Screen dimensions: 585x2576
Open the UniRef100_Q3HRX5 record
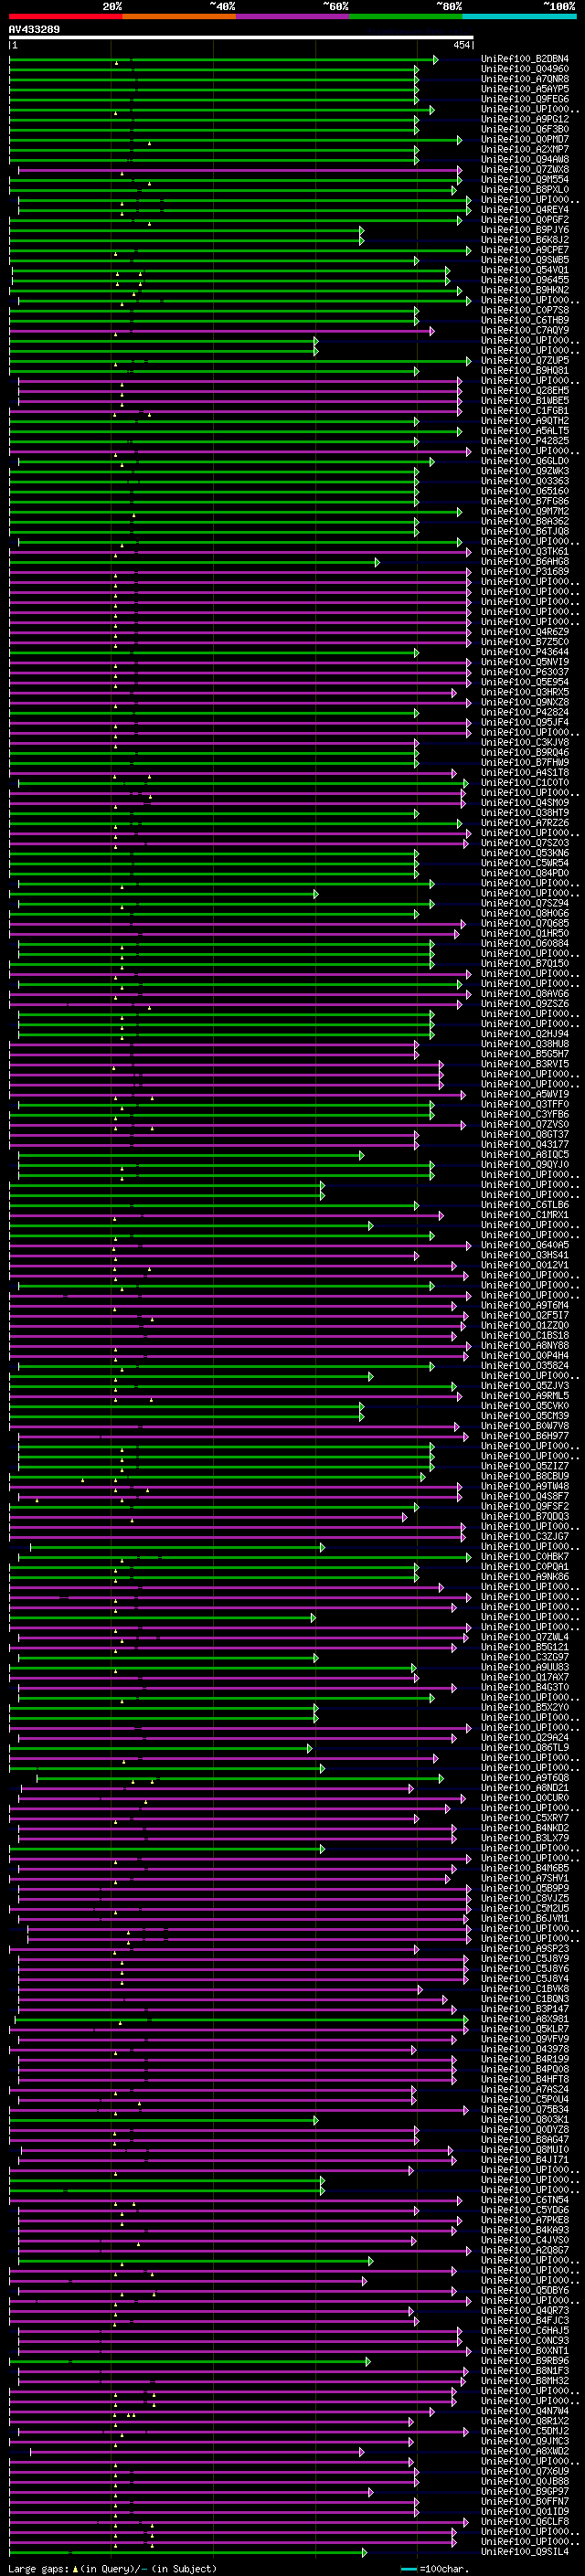525,692
